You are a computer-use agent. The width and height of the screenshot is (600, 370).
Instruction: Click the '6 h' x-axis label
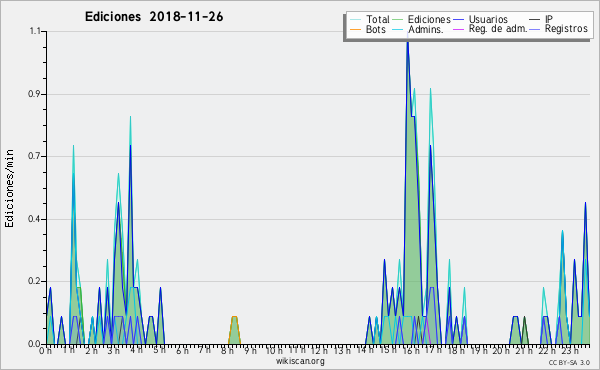coord(182,350)
